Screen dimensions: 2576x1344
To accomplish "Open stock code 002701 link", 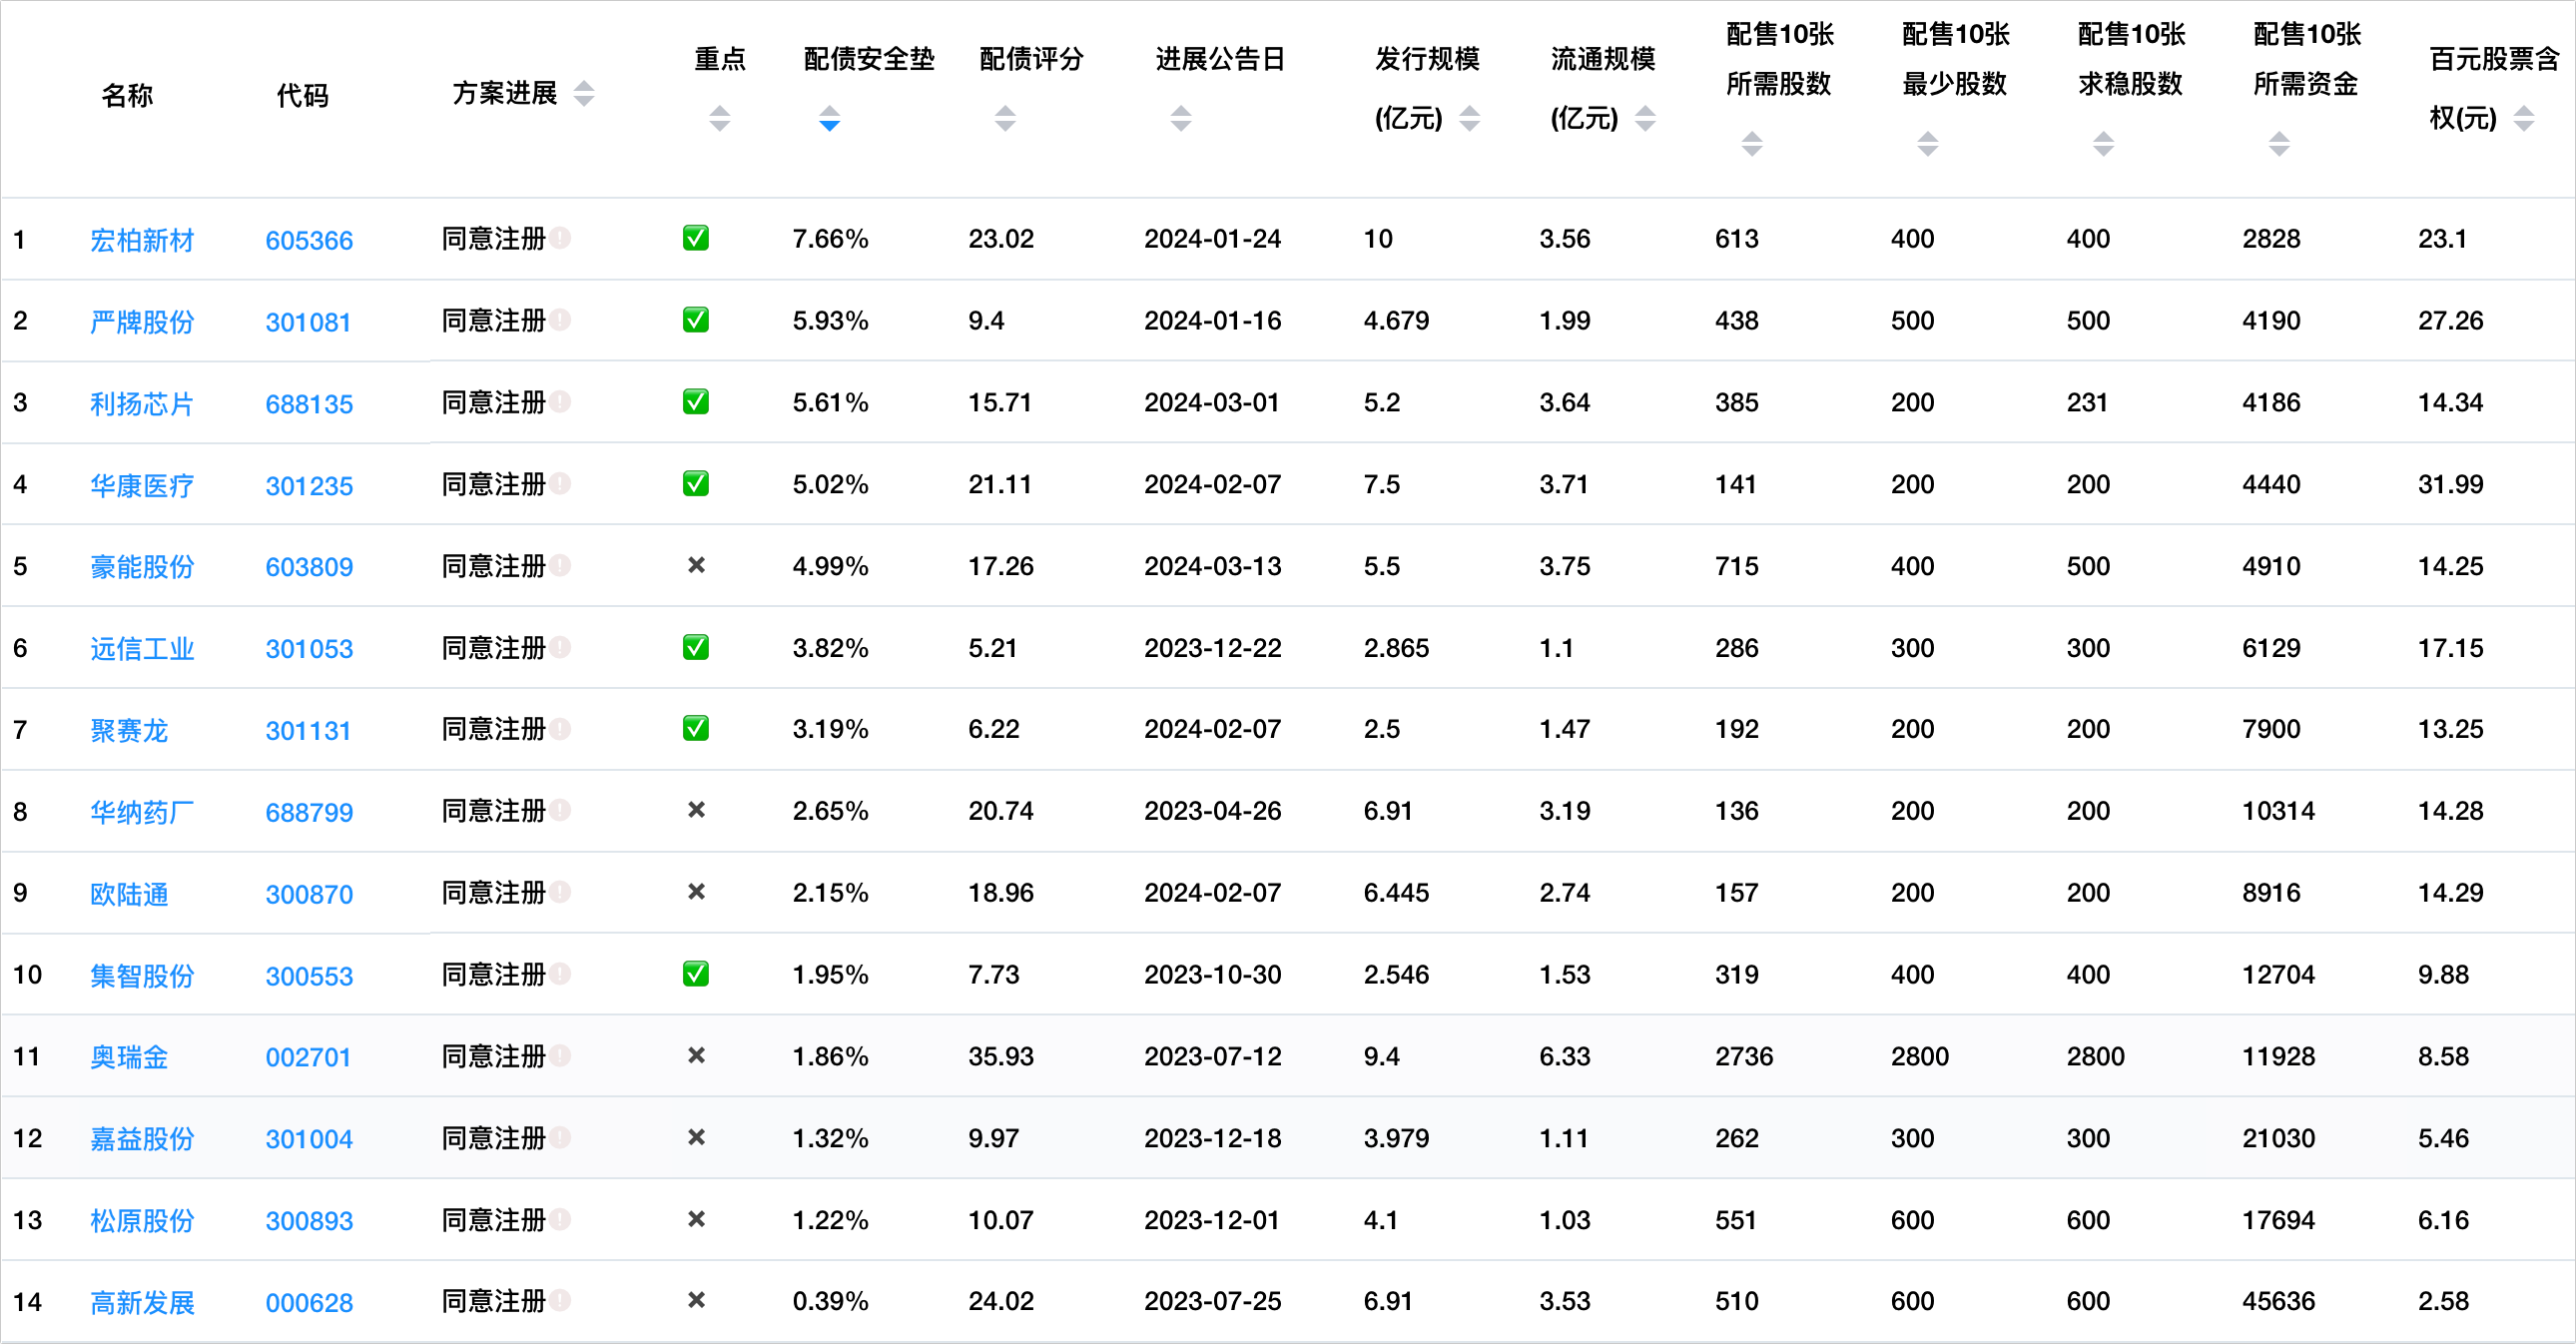I will click(x=308, y=1058).
